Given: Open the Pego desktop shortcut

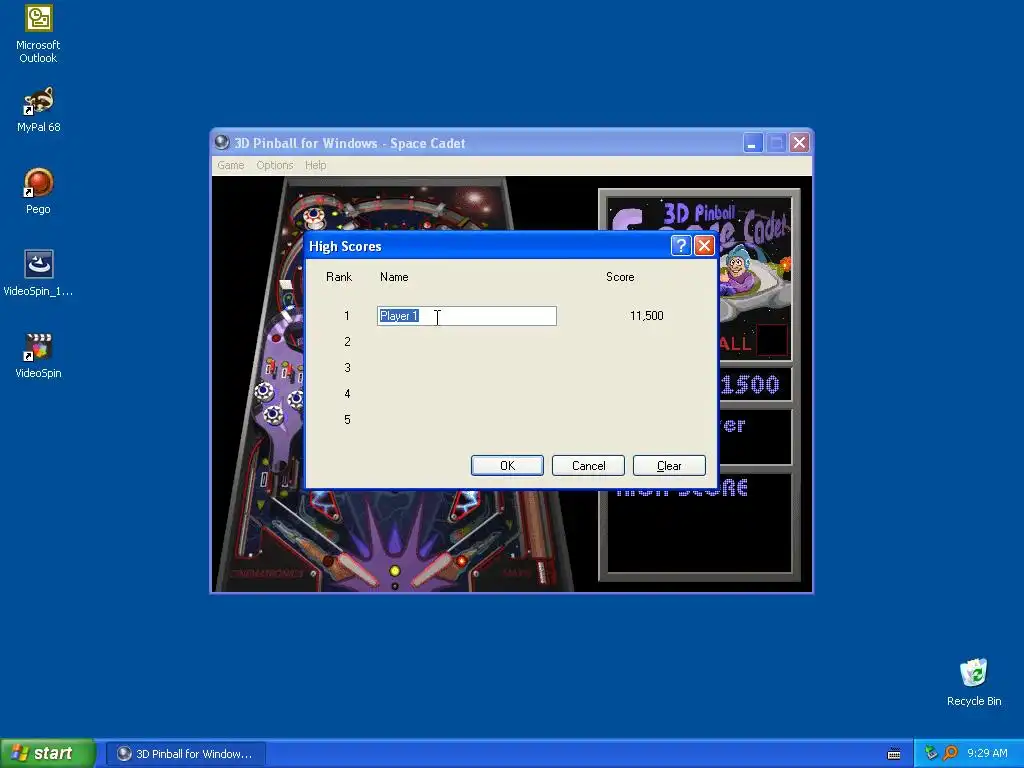Looking at the screenshot, I should click(38, 191).
